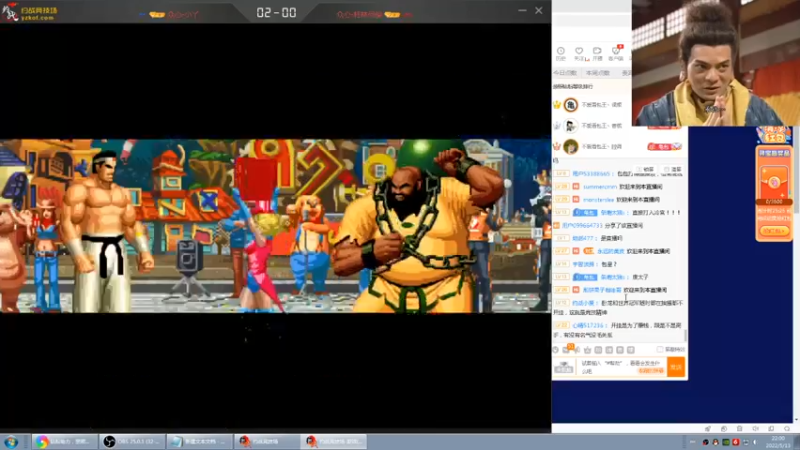Click the orange send button
This screenshot has width=800, height=450.
tap(676, 367)
